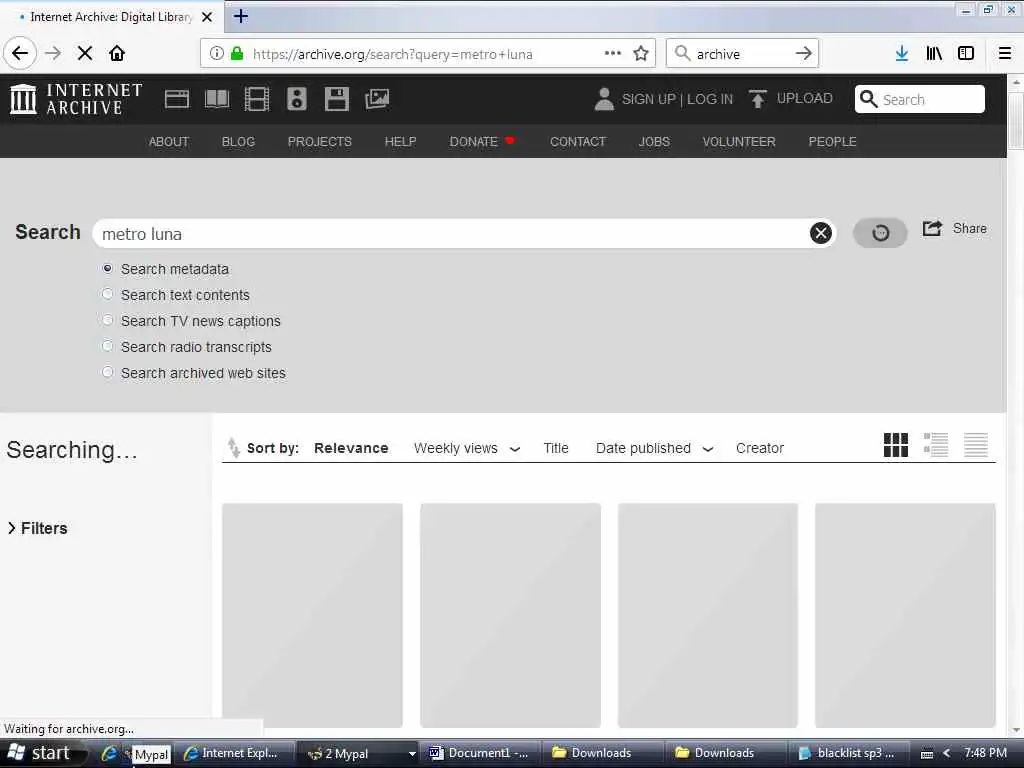Select the Search metadata radio button
Screen dimensions: 1024x768
click(108, 268)
